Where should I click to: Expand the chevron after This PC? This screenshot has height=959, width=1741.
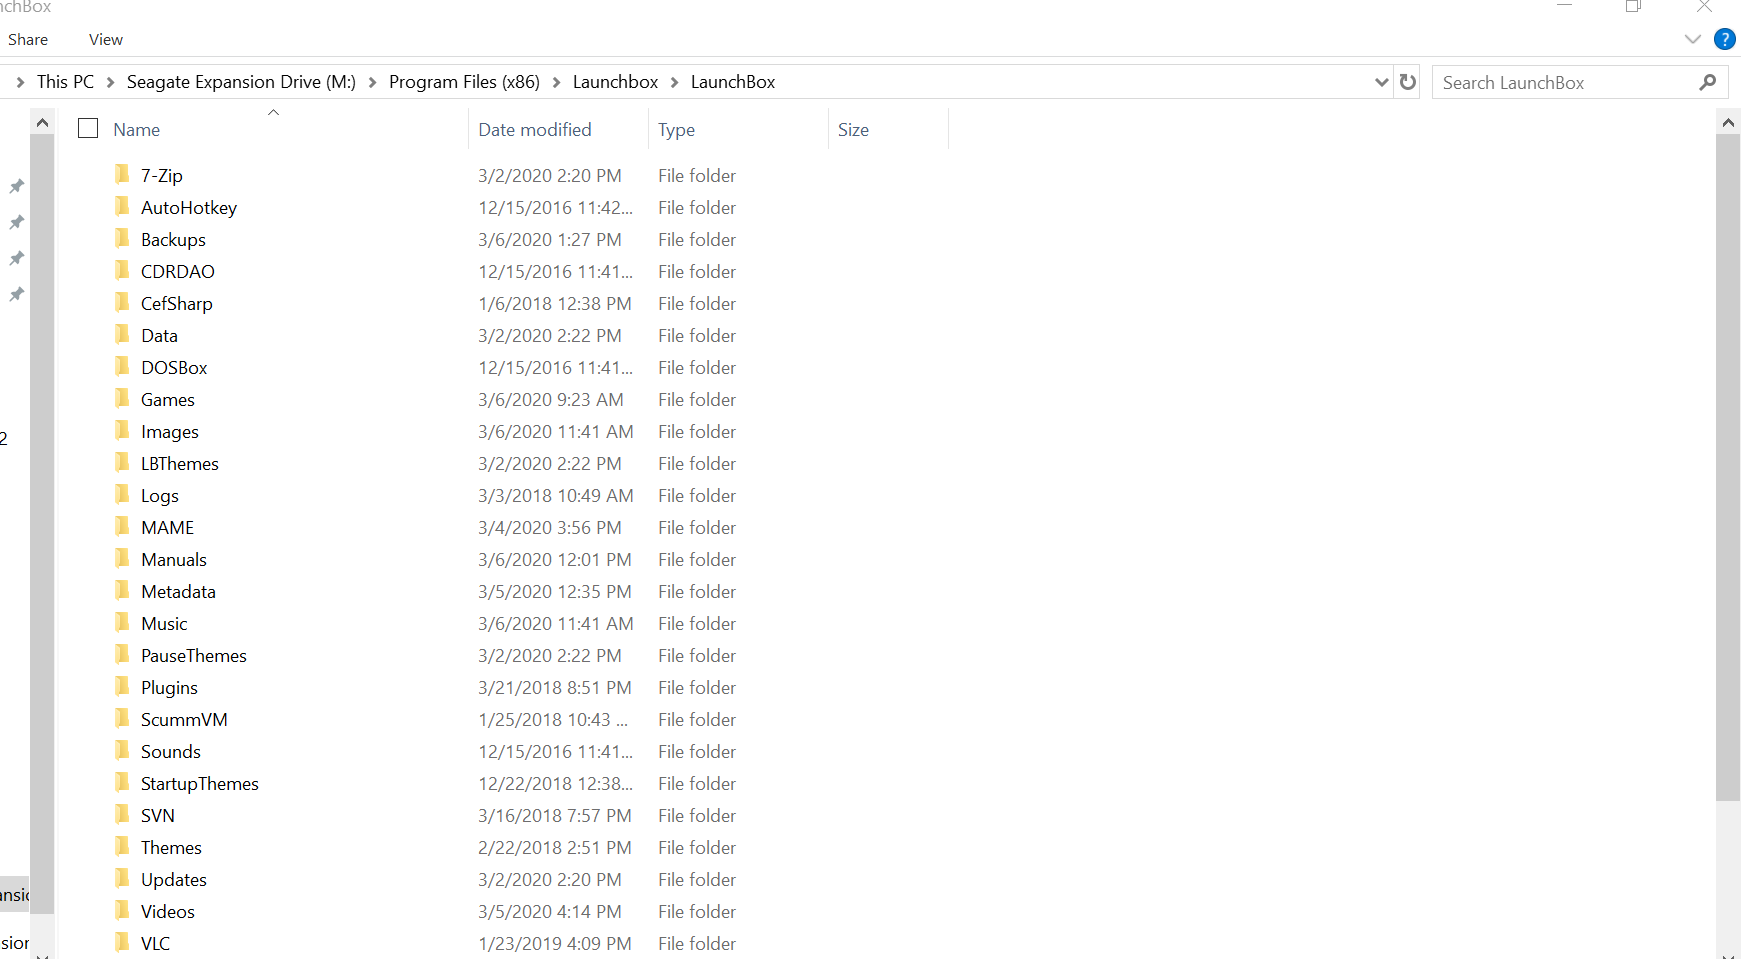click(110, 82)
